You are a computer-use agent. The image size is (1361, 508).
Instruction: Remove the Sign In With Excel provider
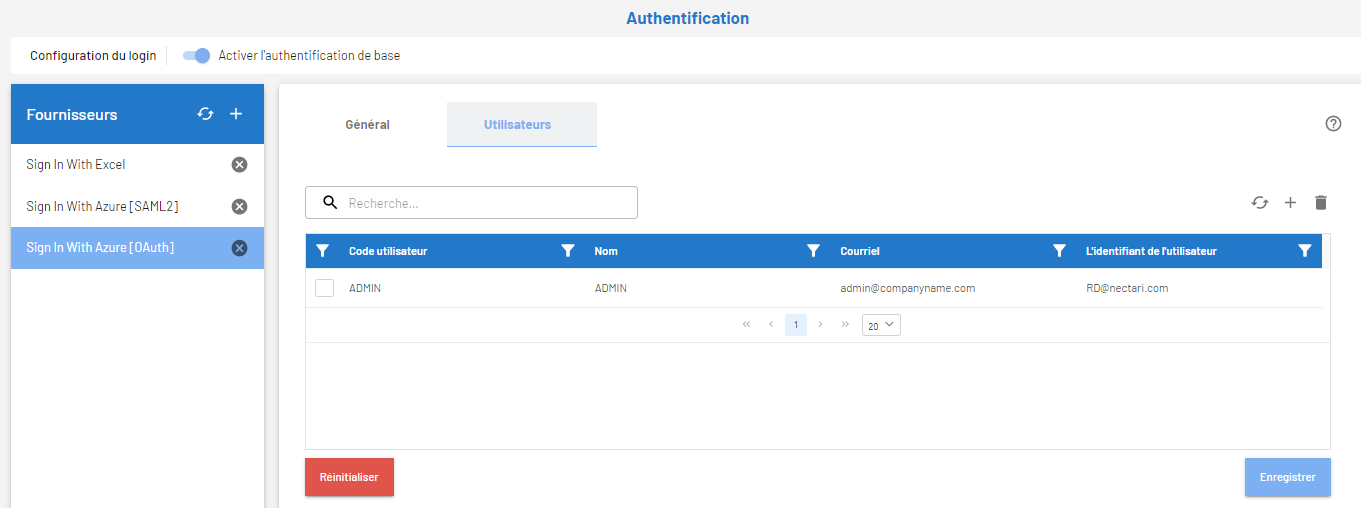tap(239, 165)
